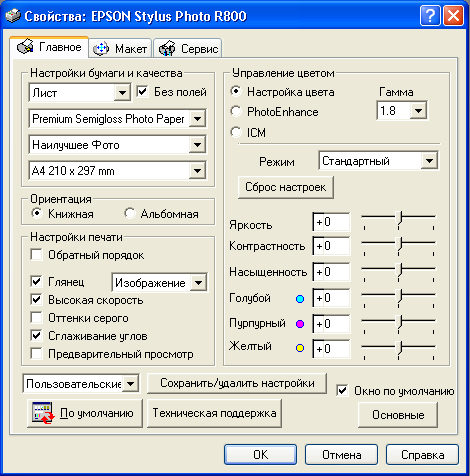
Task: Click the Голубой value field
Action: point(331,298)
